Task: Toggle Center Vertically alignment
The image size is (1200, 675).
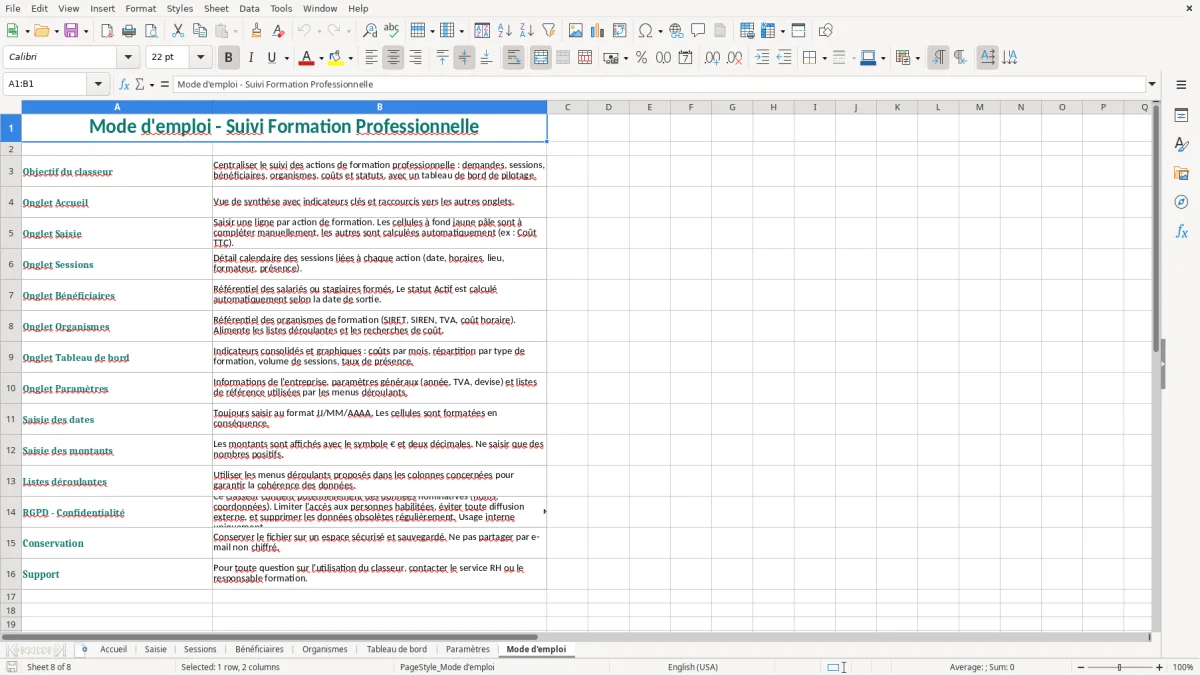Action: click(464, 58)
